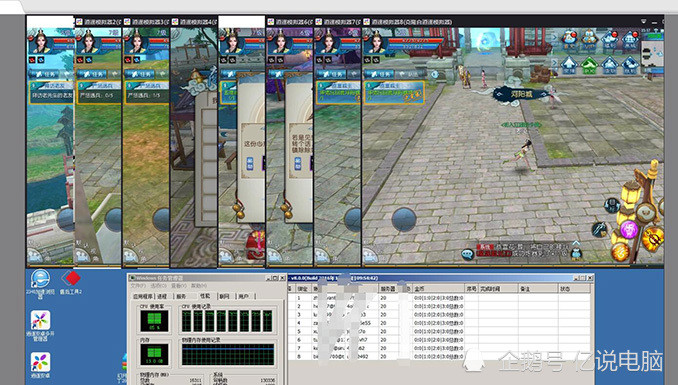
Task: Use the large orange fire attack skill
Action: tap(652, 238)
